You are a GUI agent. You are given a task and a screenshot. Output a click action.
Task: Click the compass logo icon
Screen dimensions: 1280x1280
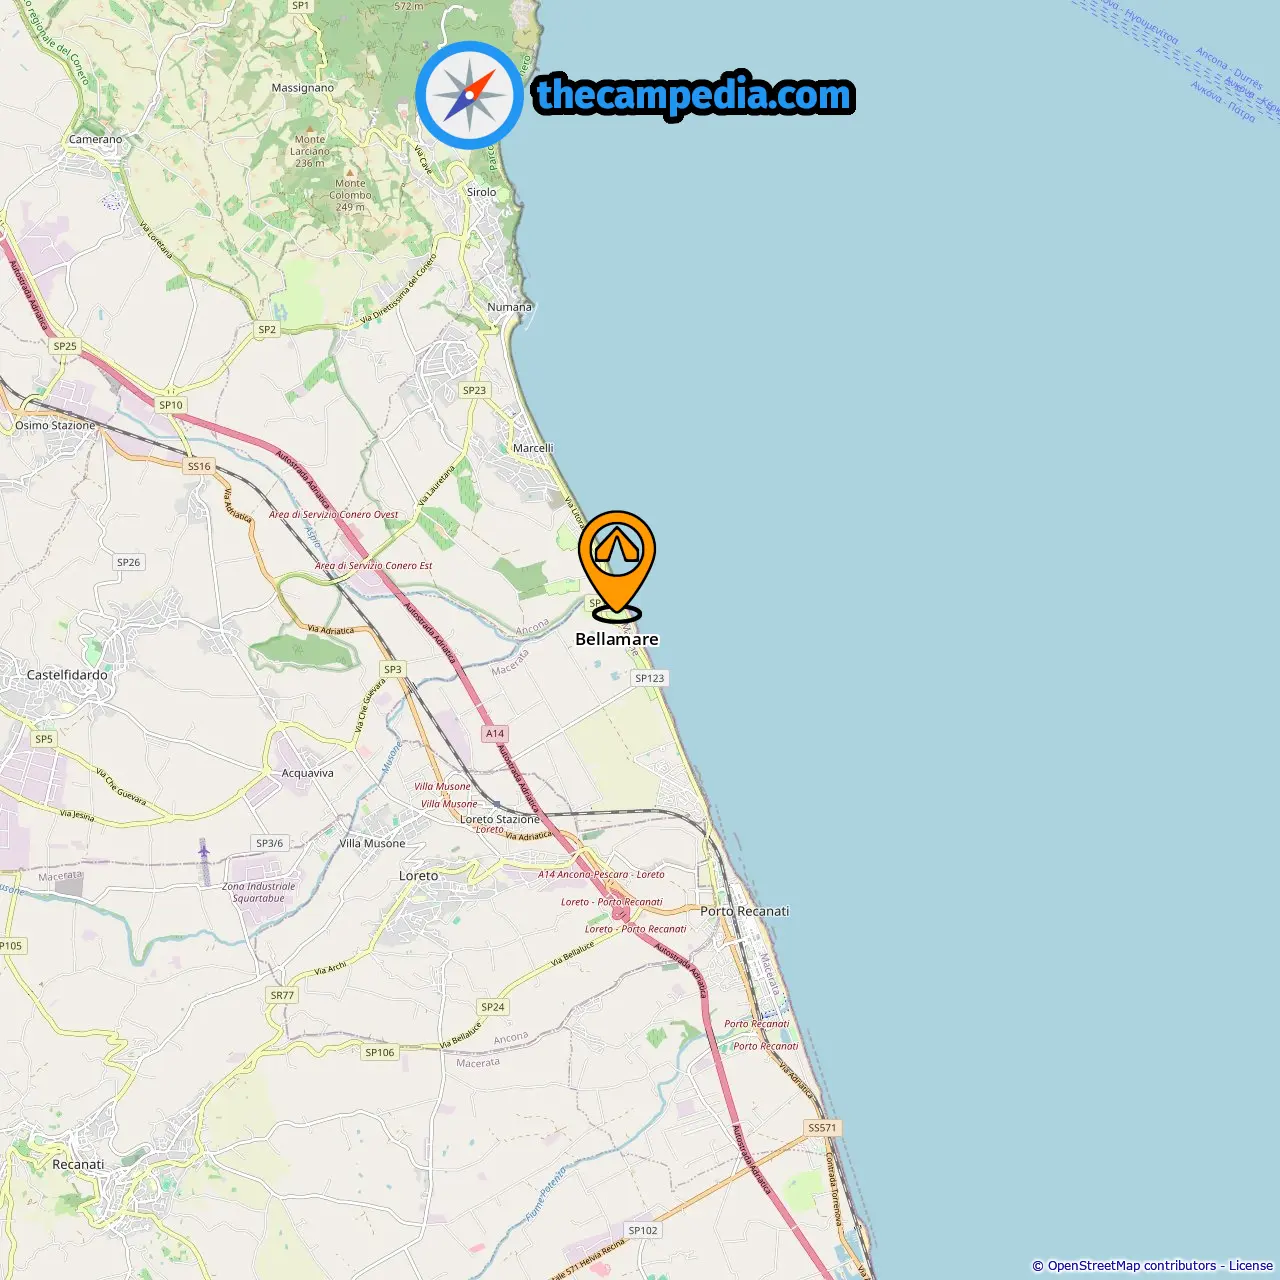pos(469,95)
